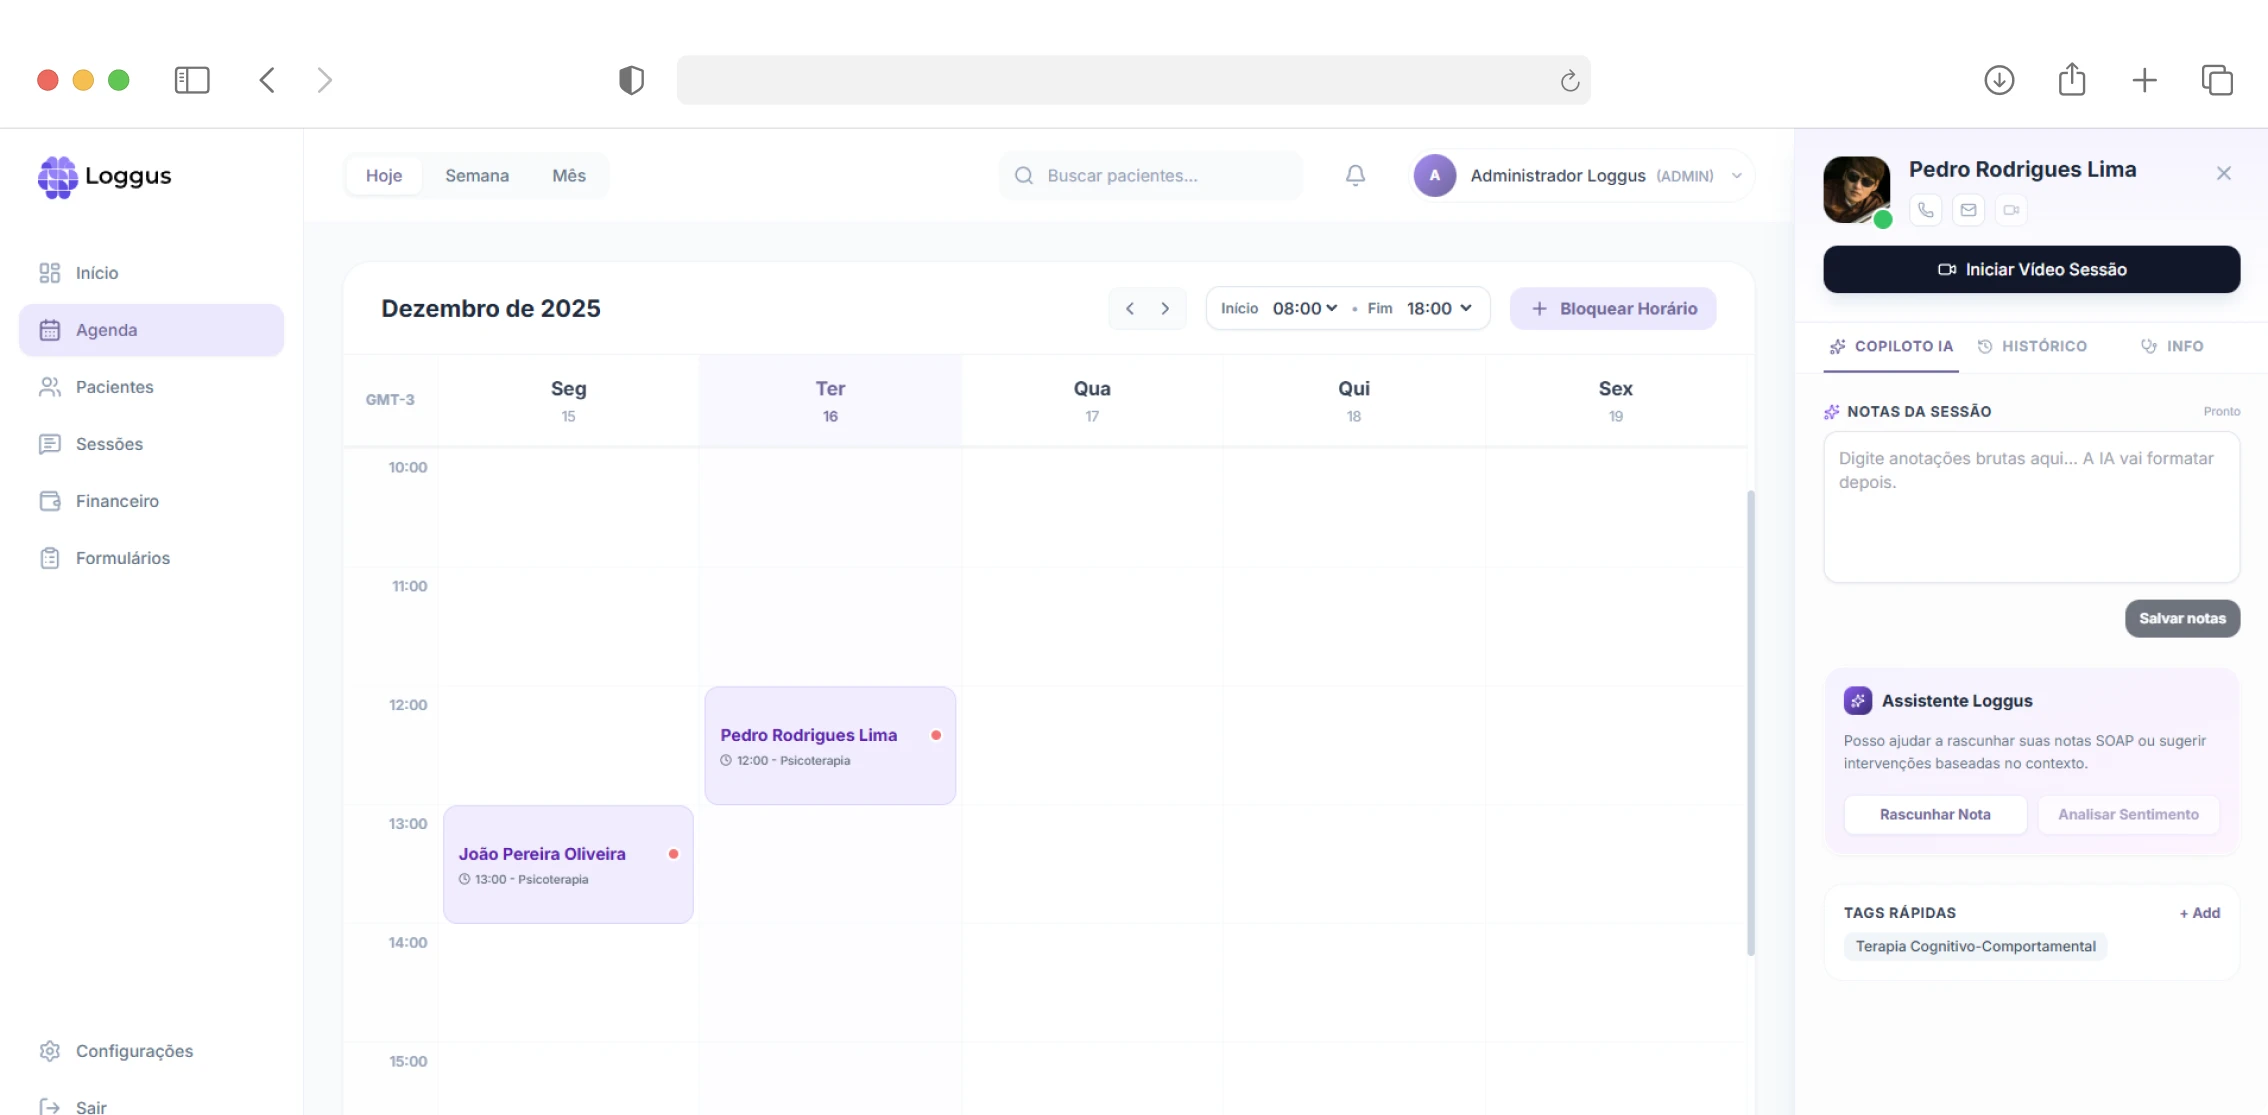2268x1115 pixels.
Task: Open Fim end time dropdown
Action: pos(1438,309)
